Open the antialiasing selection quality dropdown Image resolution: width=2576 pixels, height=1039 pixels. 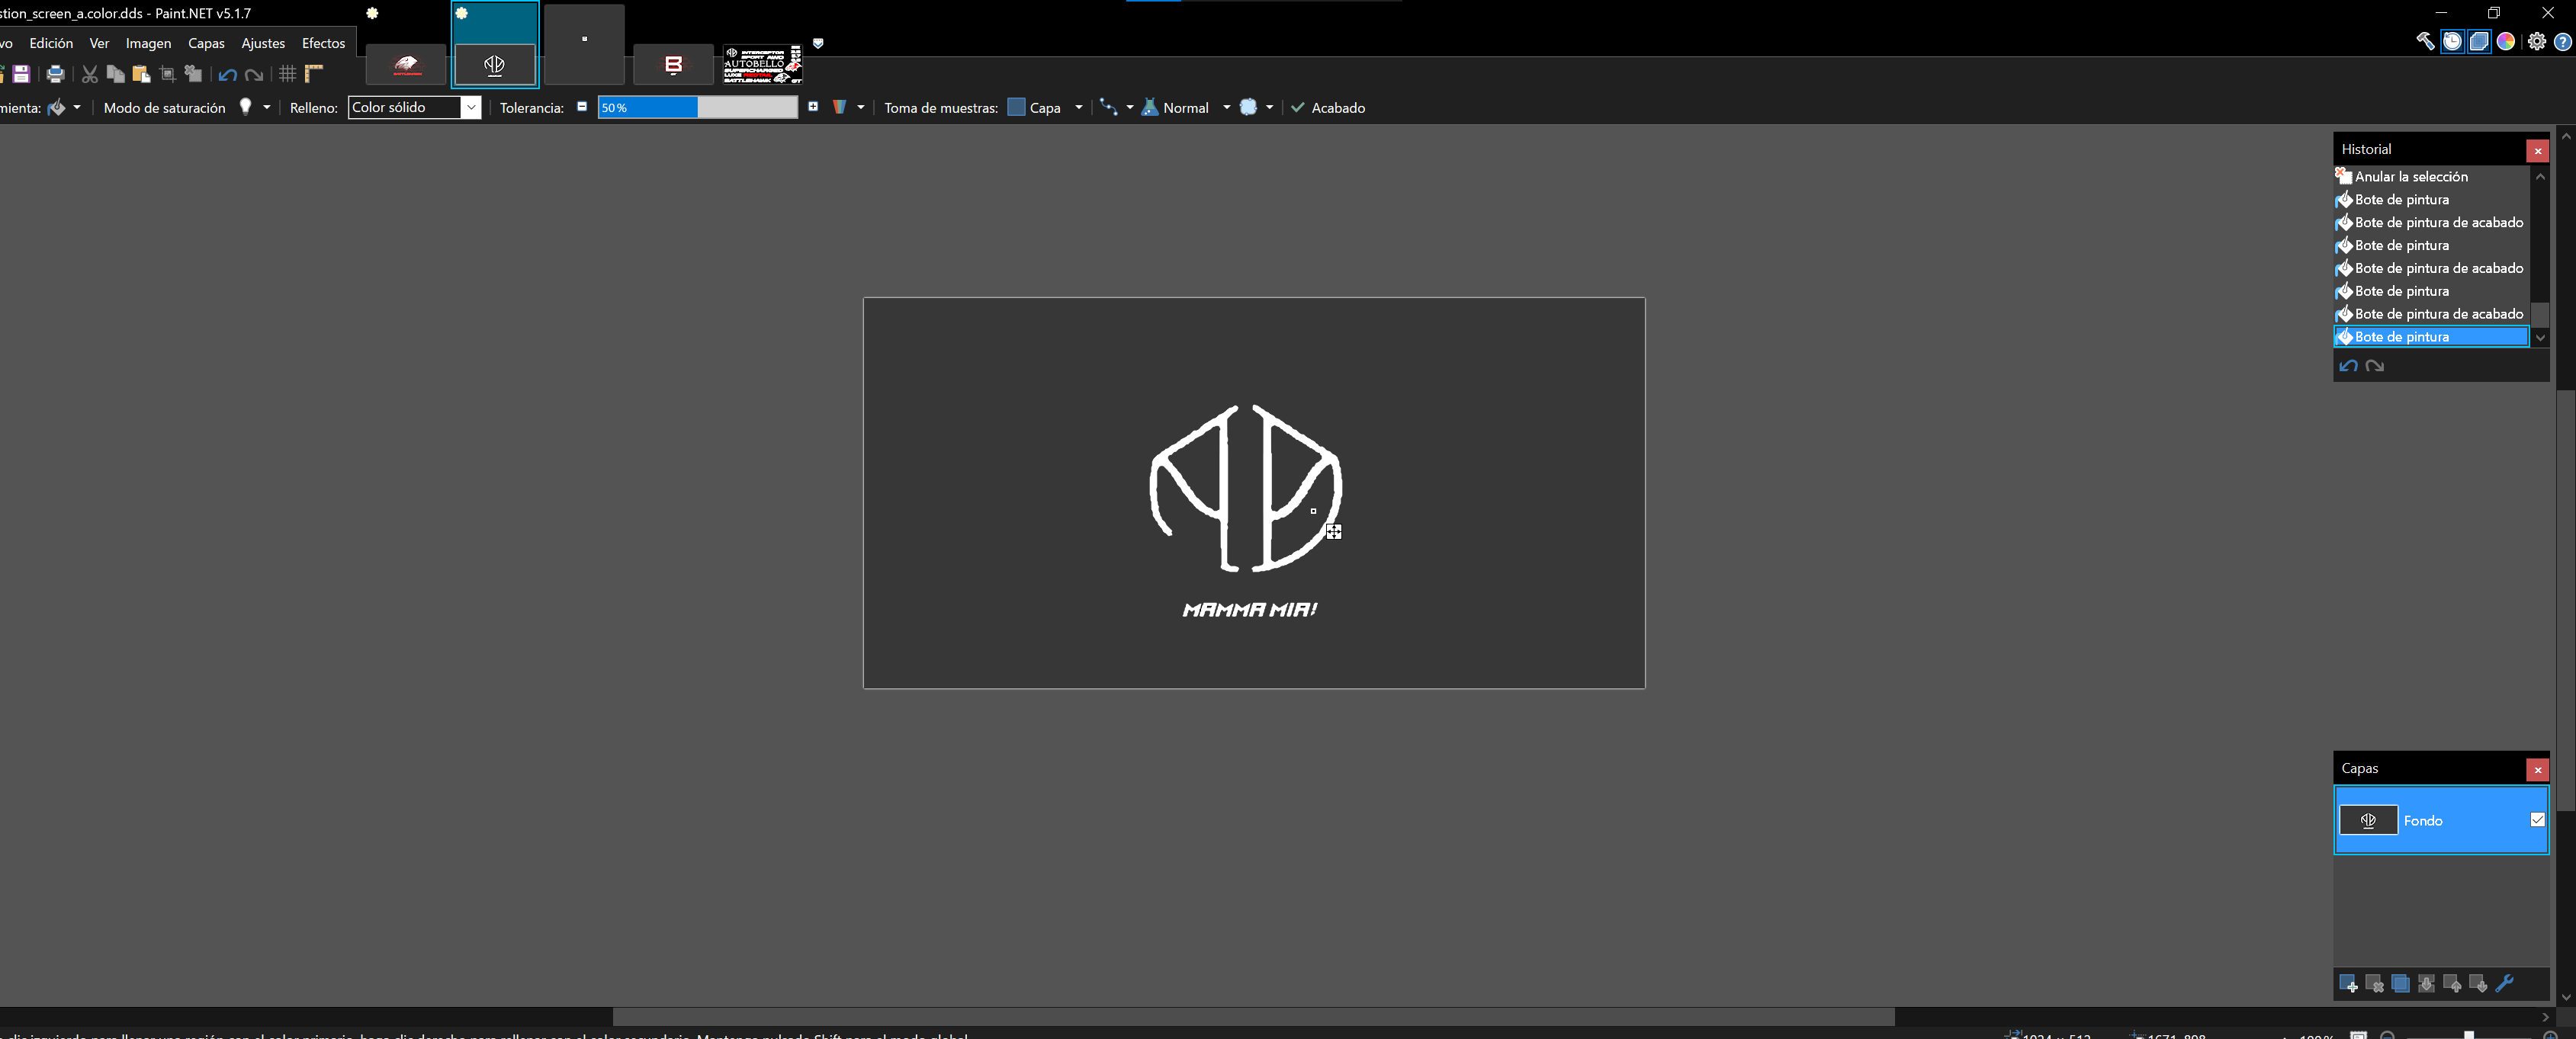(x=1256, y=107)
